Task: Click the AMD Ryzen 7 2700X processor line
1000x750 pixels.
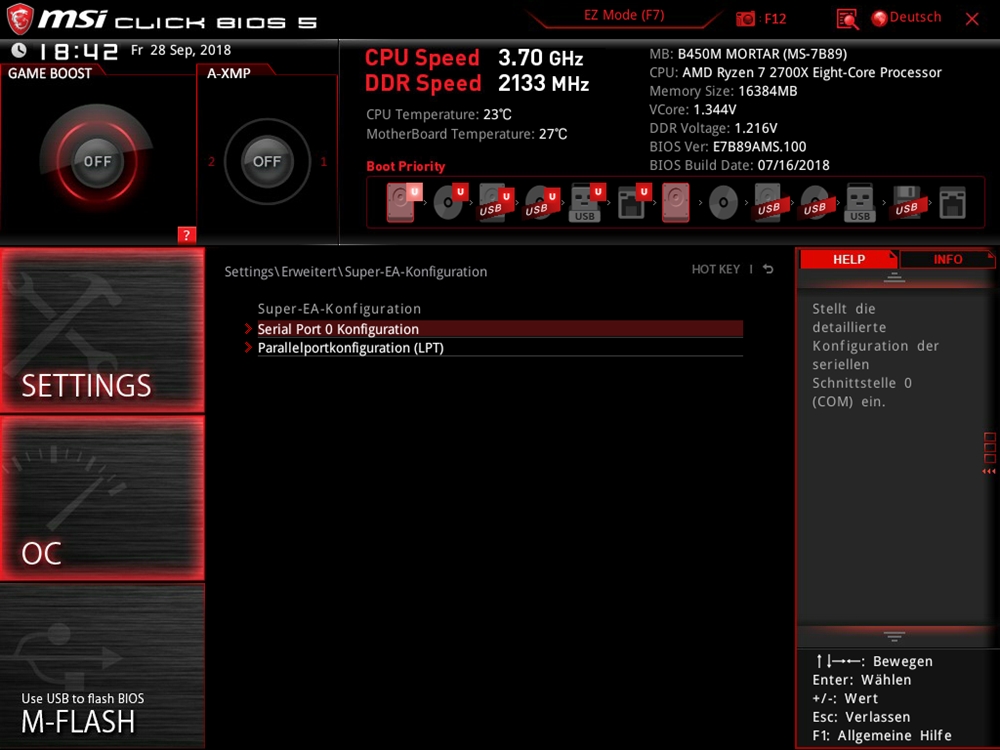Action: (795, 73)
